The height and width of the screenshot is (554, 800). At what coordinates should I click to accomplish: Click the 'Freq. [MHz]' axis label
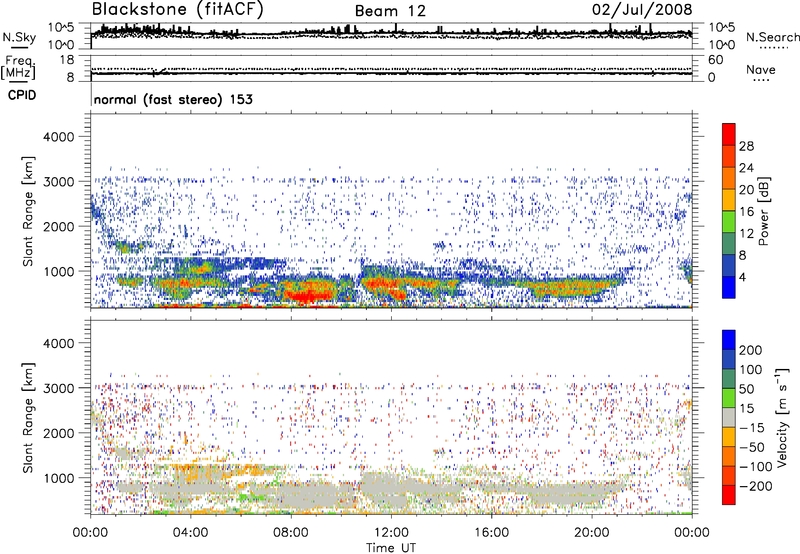19,68
